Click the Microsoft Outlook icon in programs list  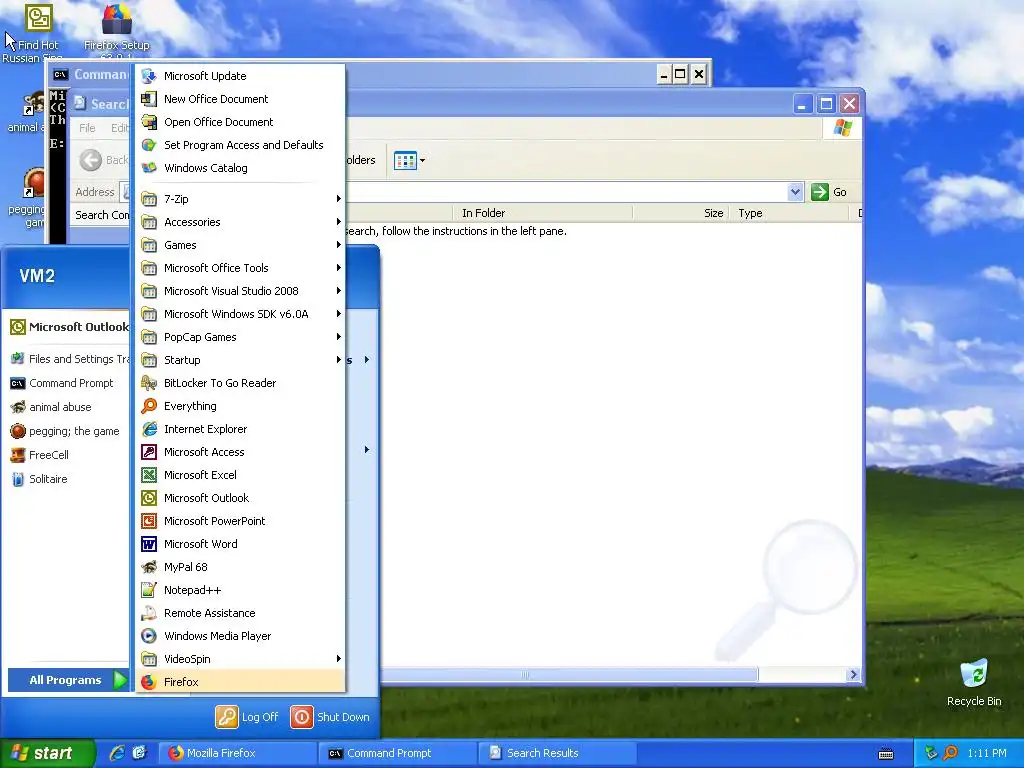[x=149, y=498]
